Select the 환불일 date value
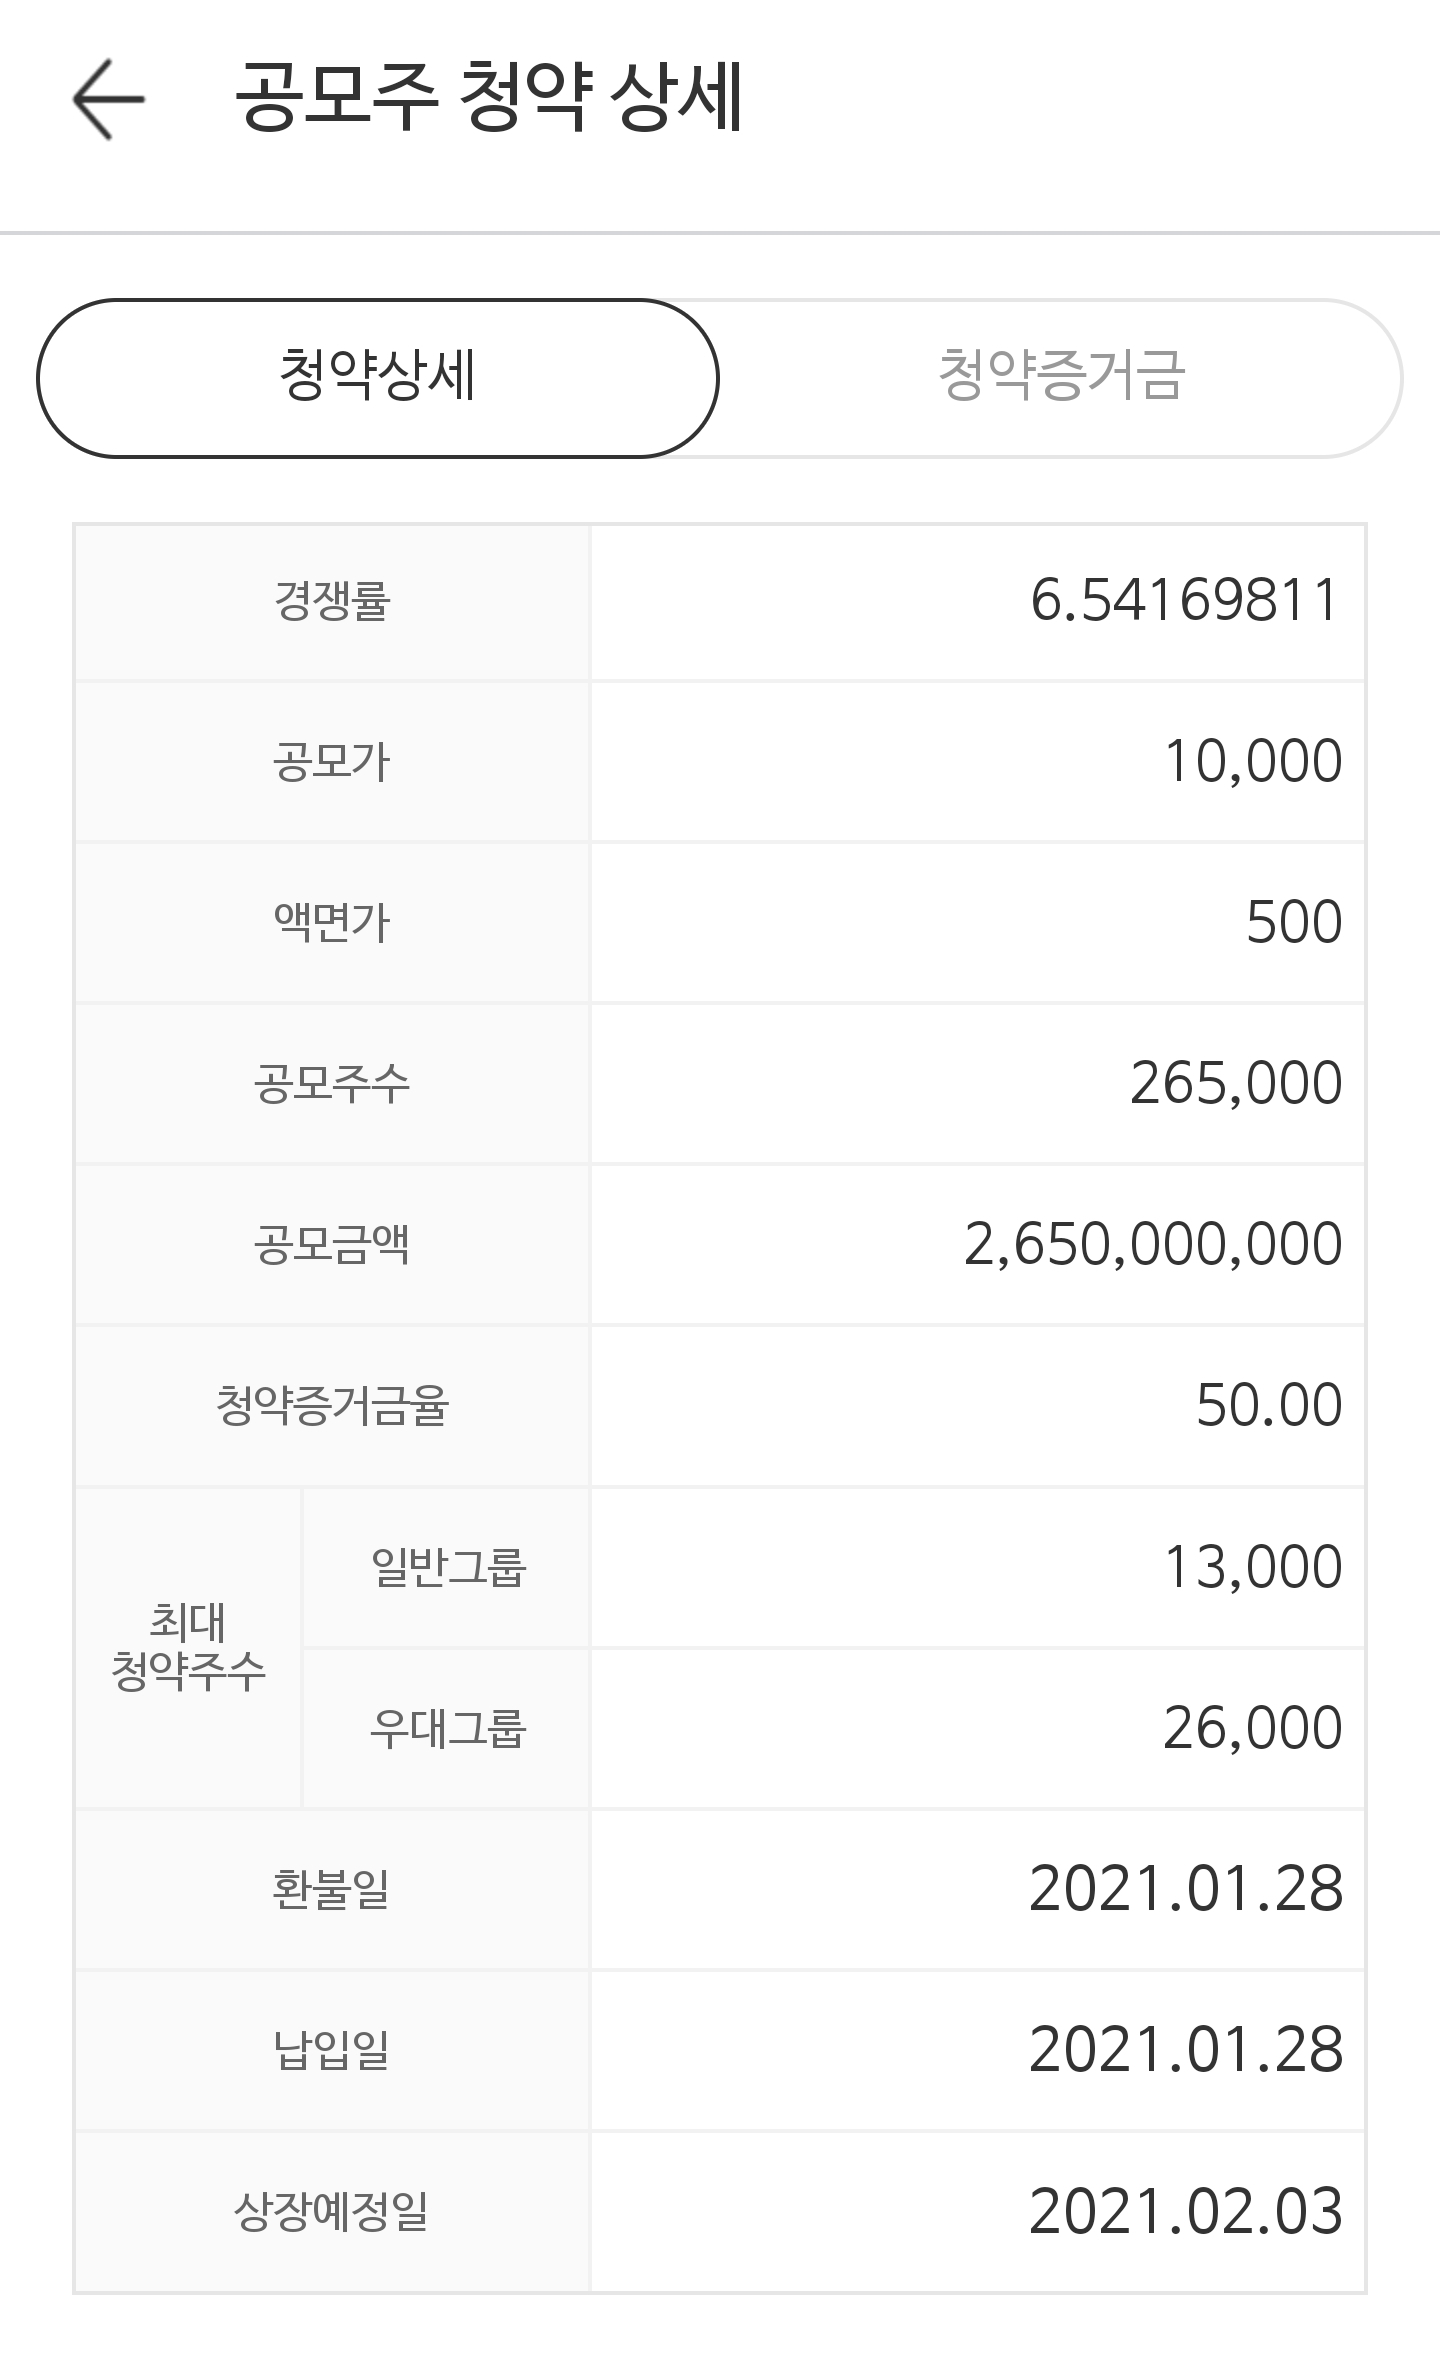1440x2355 pixels. [x=1185, y=1889]
